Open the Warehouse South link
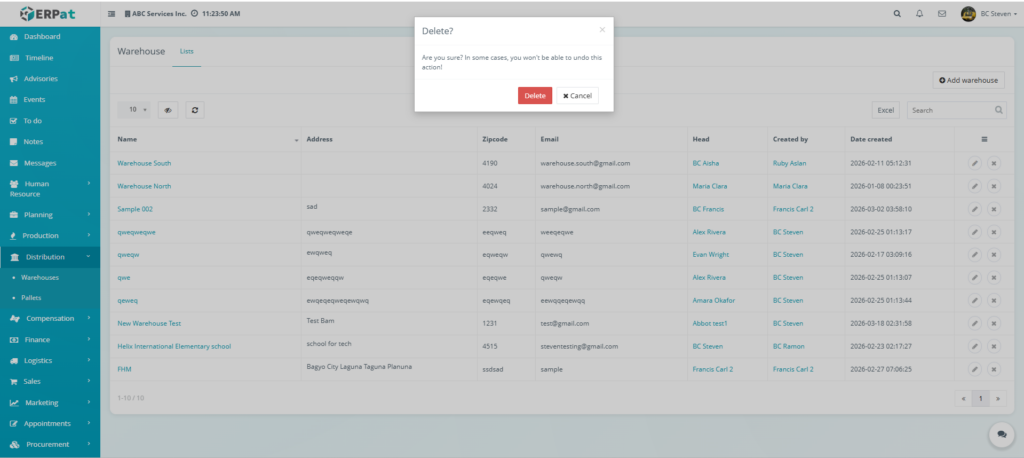The height and width of the screenshot is (458, 1024). coord(144,163)
